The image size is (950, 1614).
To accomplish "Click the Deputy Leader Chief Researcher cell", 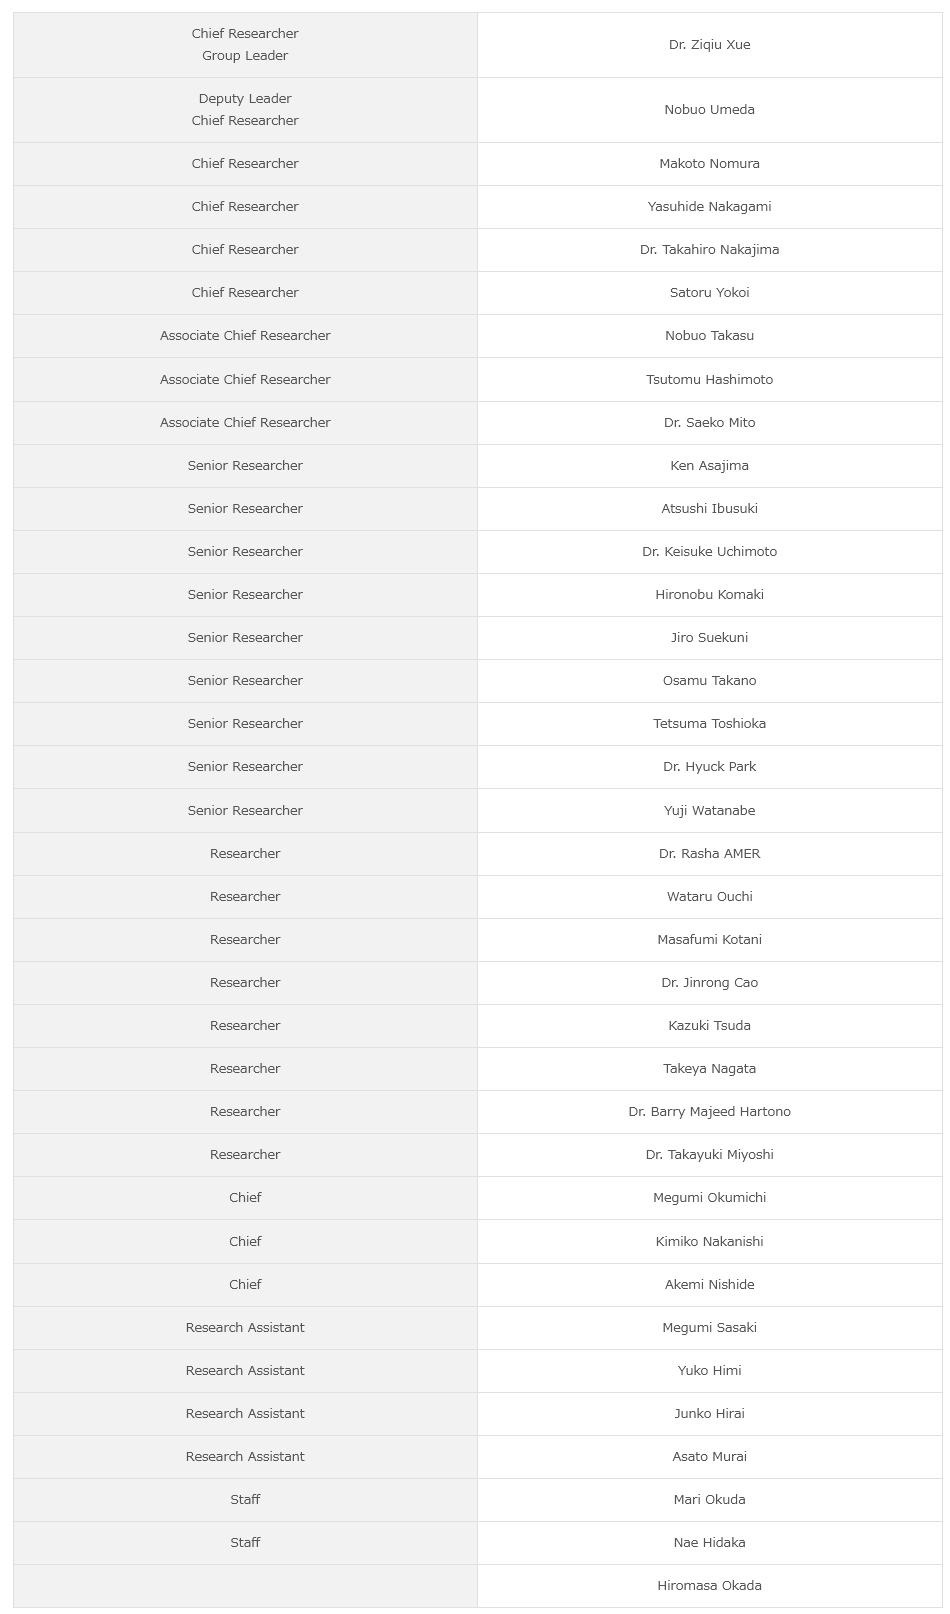I will click(x=245, y=110).
